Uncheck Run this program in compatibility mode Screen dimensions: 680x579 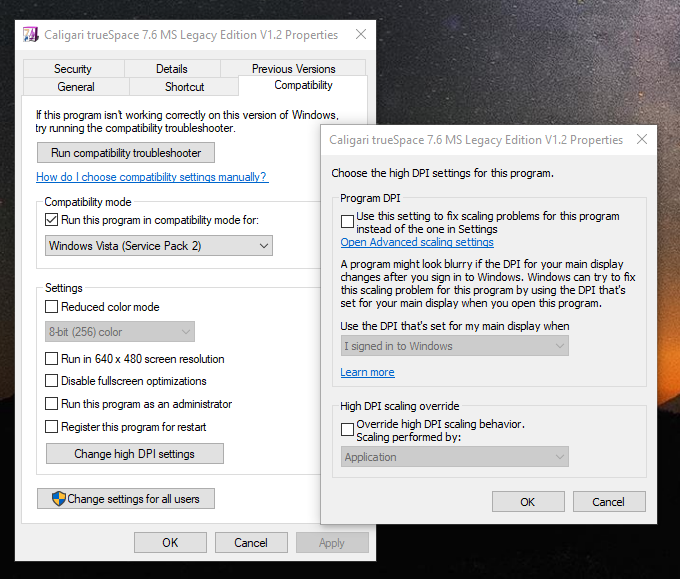pyautogui.click(x=52, y=220)
